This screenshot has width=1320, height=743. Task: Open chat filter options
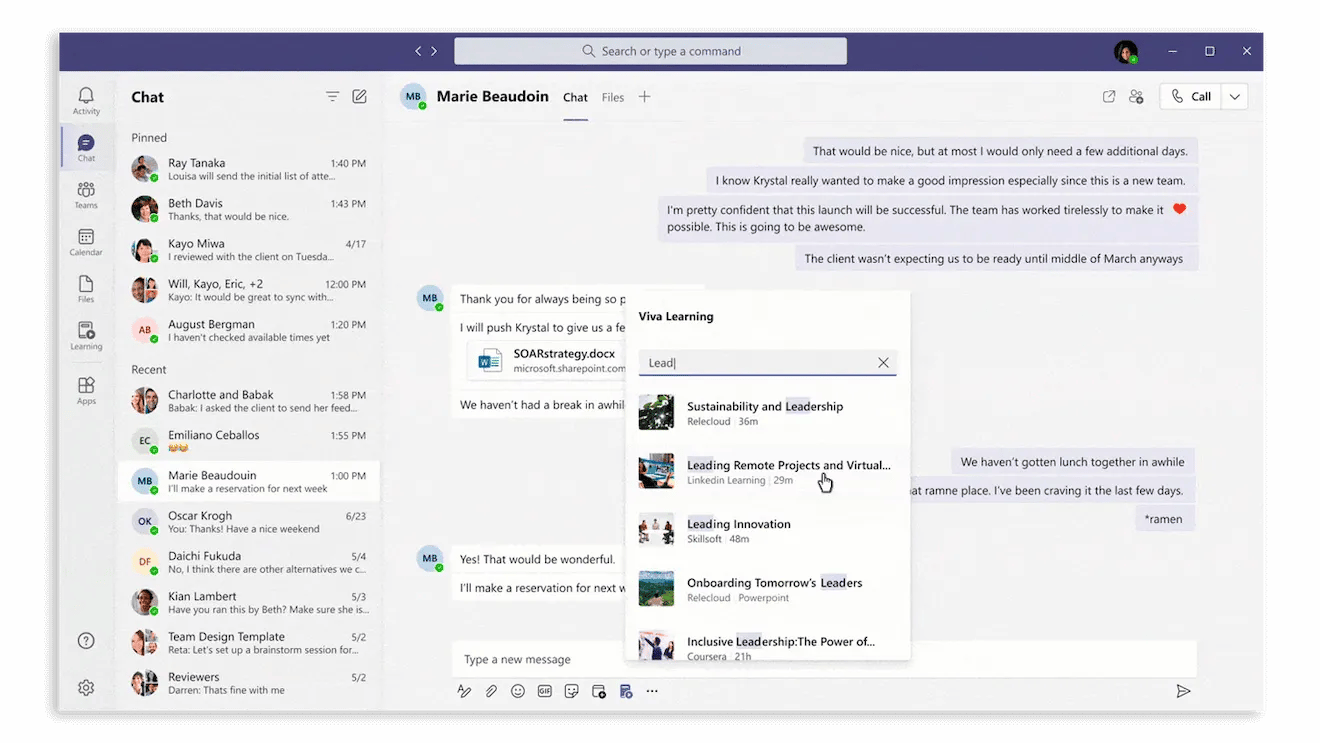[x=332, y=97]
